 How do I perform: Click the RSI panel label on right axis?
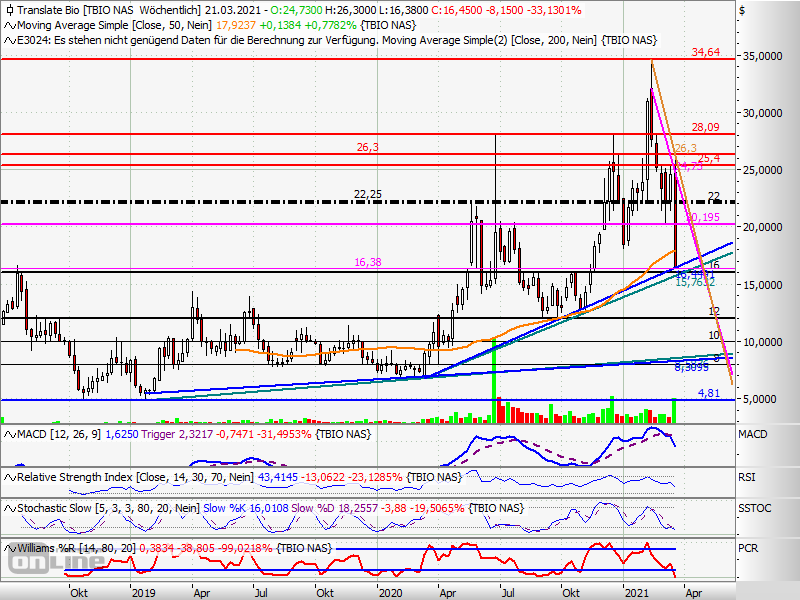748,478
